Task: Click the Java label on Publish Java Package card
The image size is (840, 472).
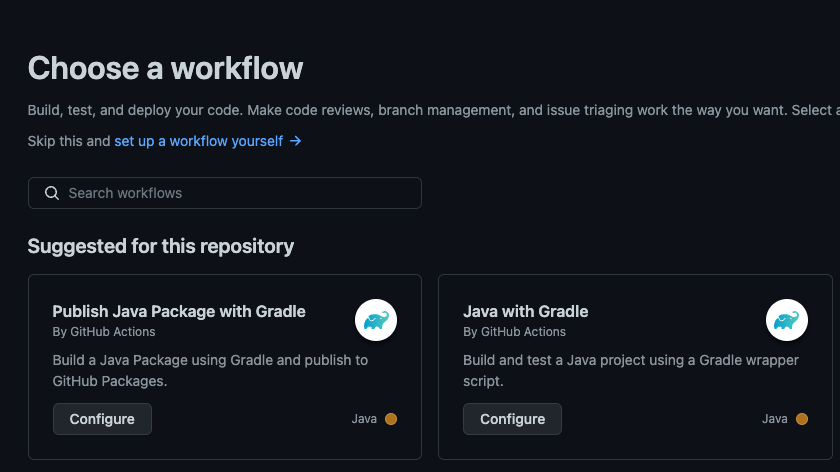Action: coord(364,419)
